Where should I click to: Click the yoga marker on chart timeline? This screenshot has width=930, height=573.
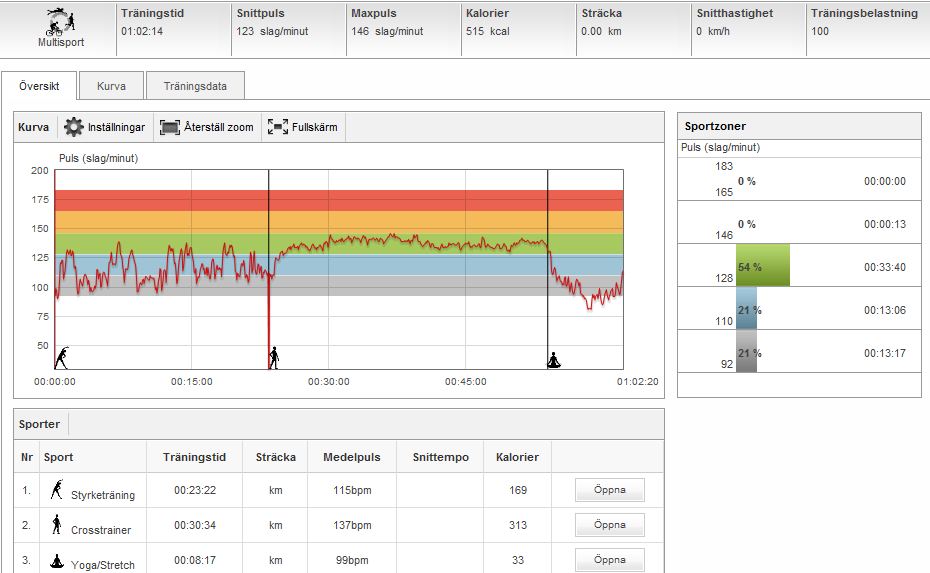click(x=554, y=359)
